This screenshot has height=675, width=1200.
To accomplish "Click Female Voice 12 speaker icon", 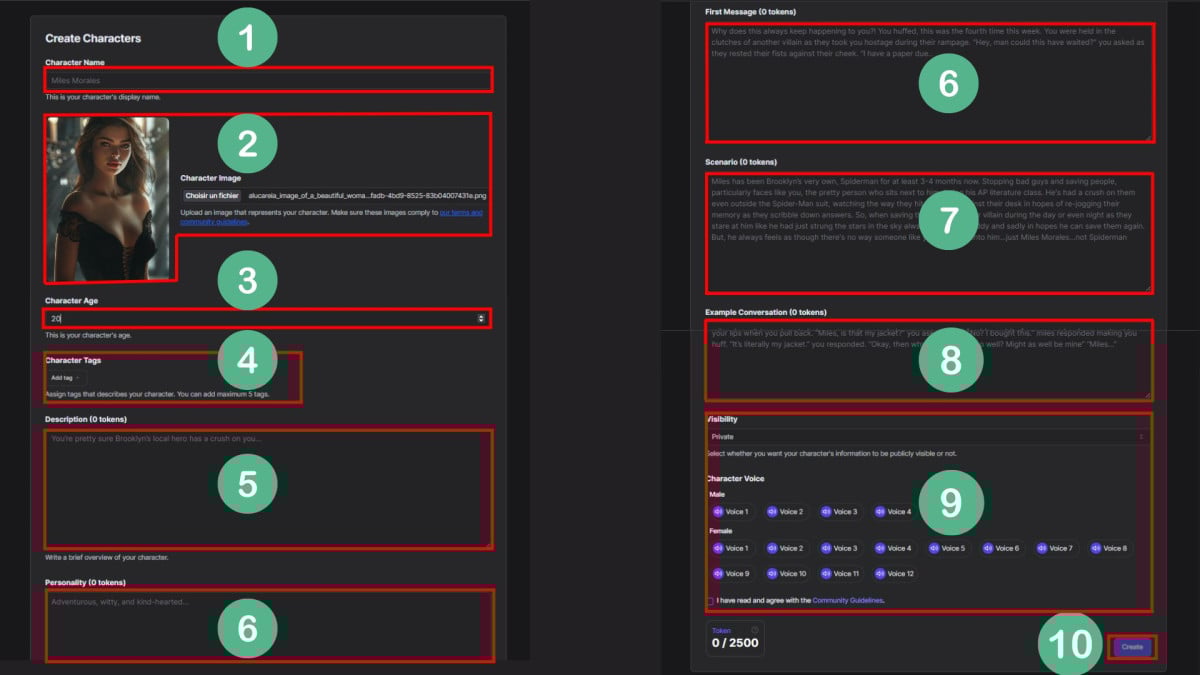I will click(x=880, y=574).
